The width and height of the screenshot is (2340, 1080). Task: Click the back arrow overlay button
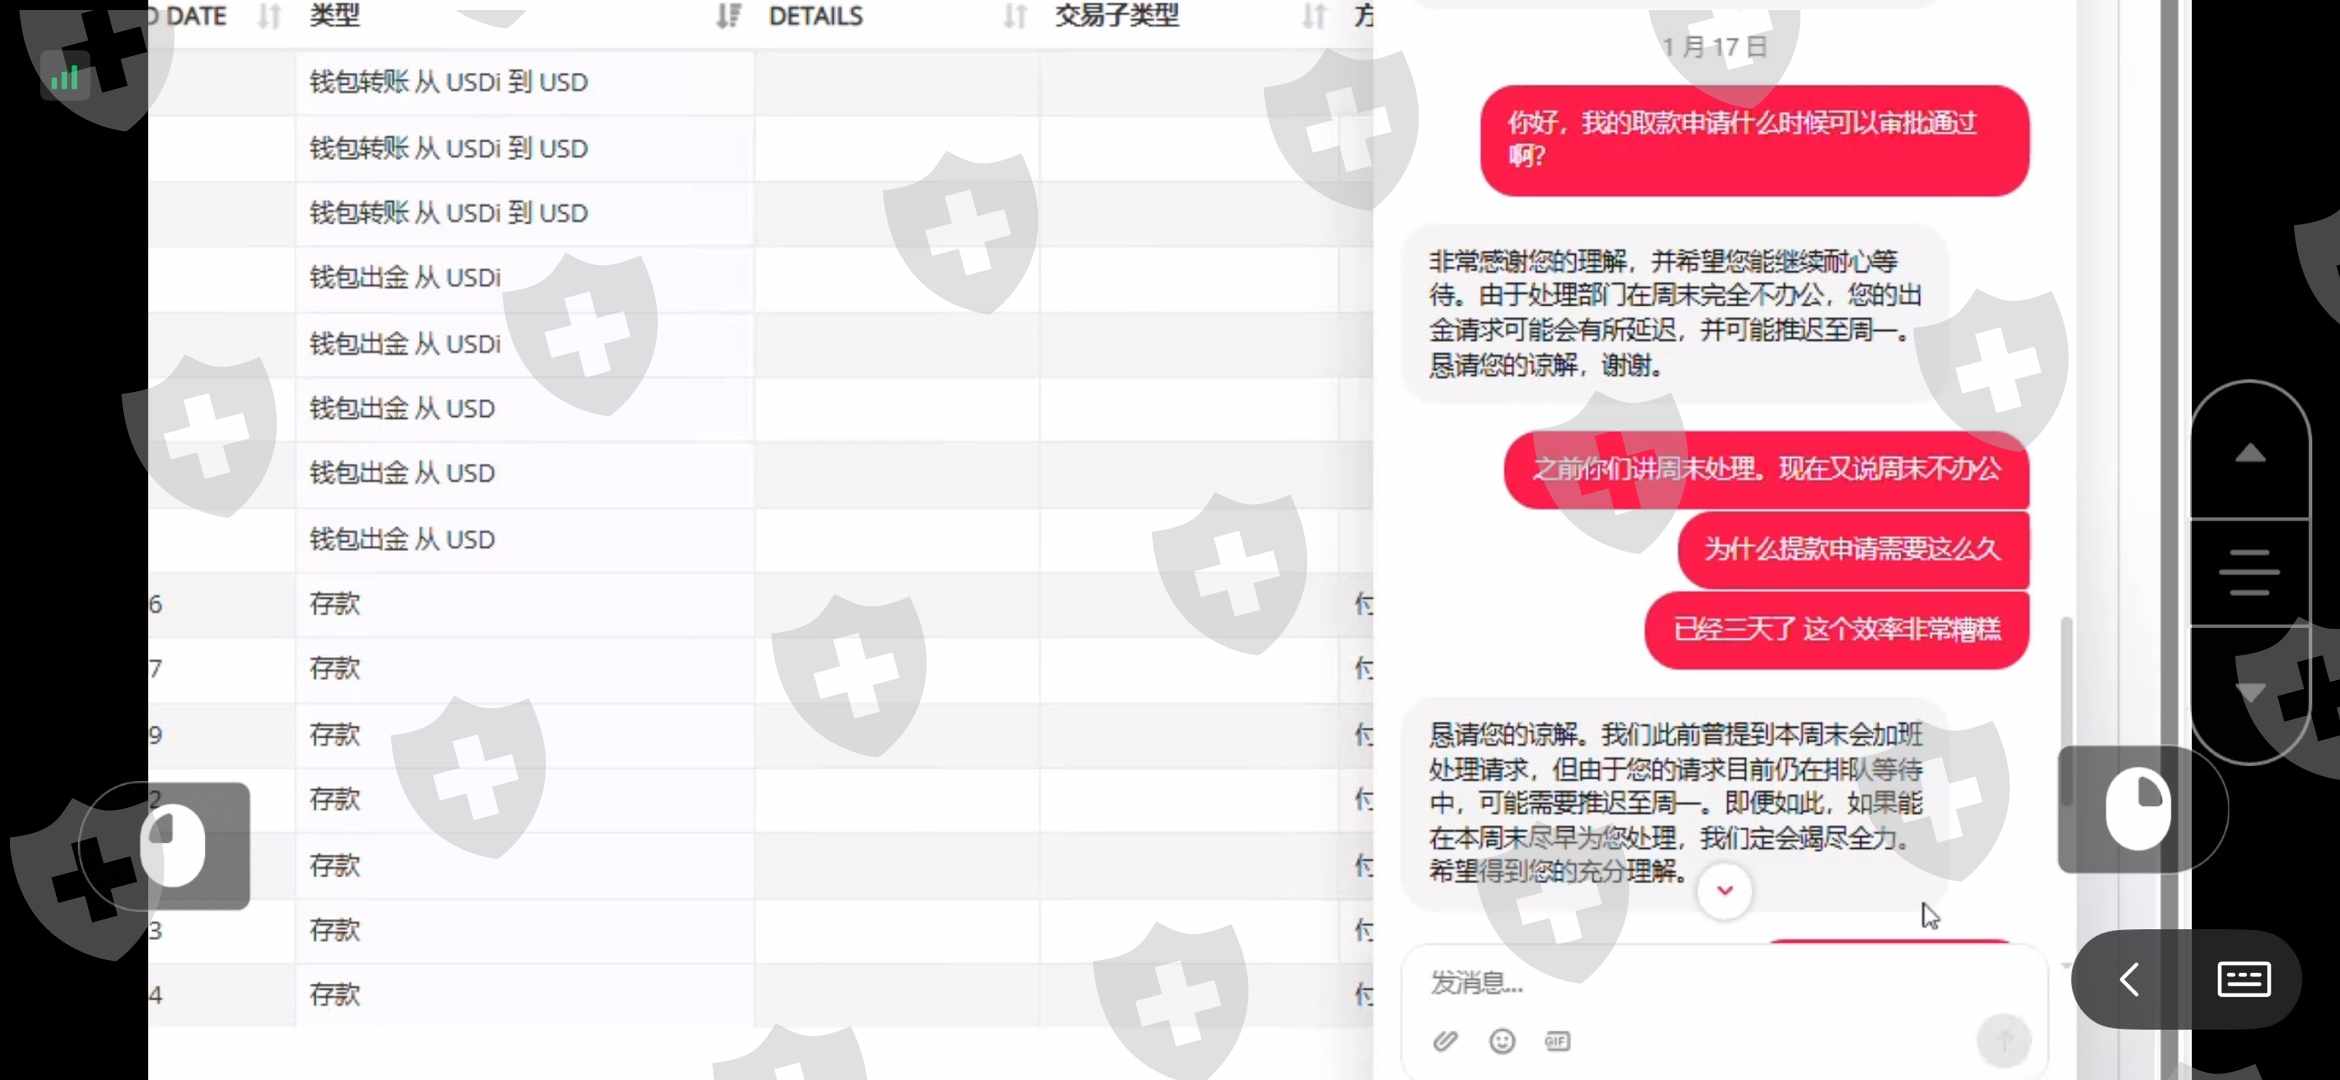pos(2129,979)
